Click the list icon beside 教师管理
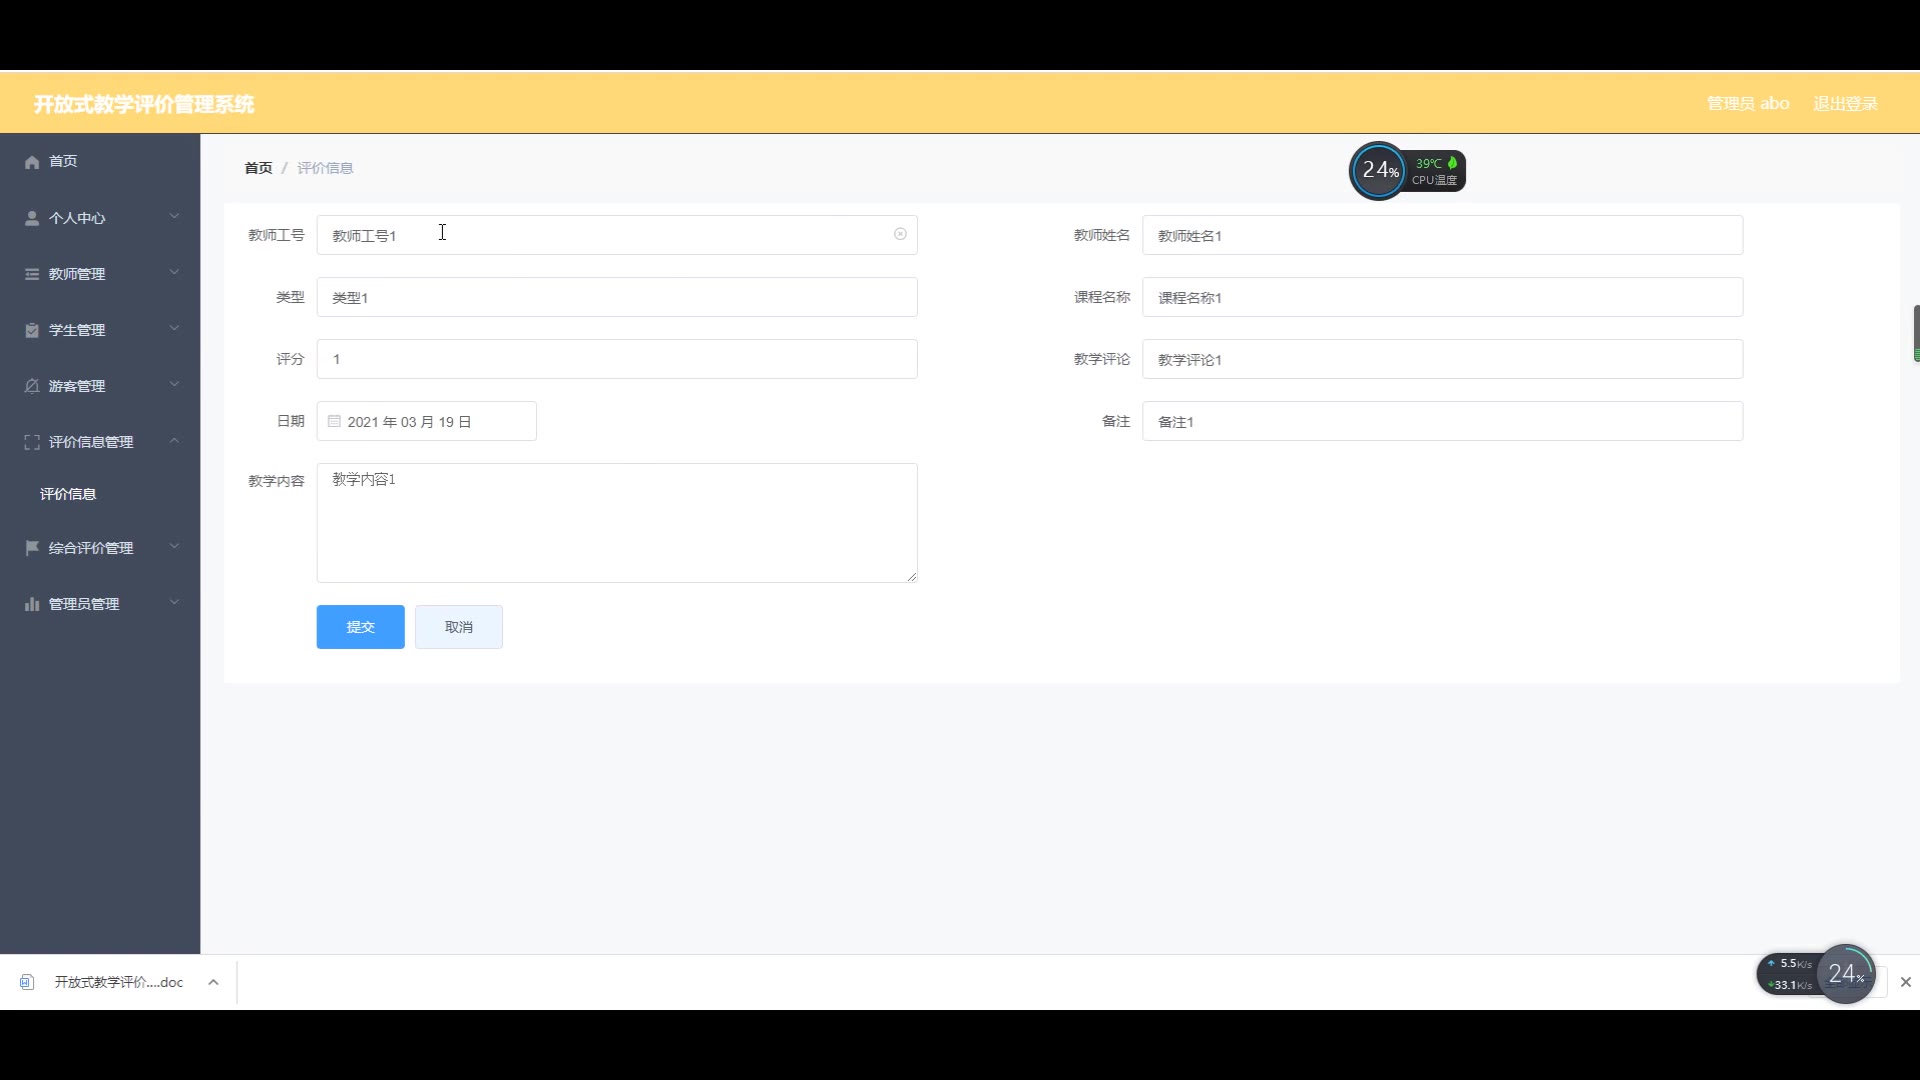Image resolution: width=1920 pixels, height=1080 pixels. [32, 274]
